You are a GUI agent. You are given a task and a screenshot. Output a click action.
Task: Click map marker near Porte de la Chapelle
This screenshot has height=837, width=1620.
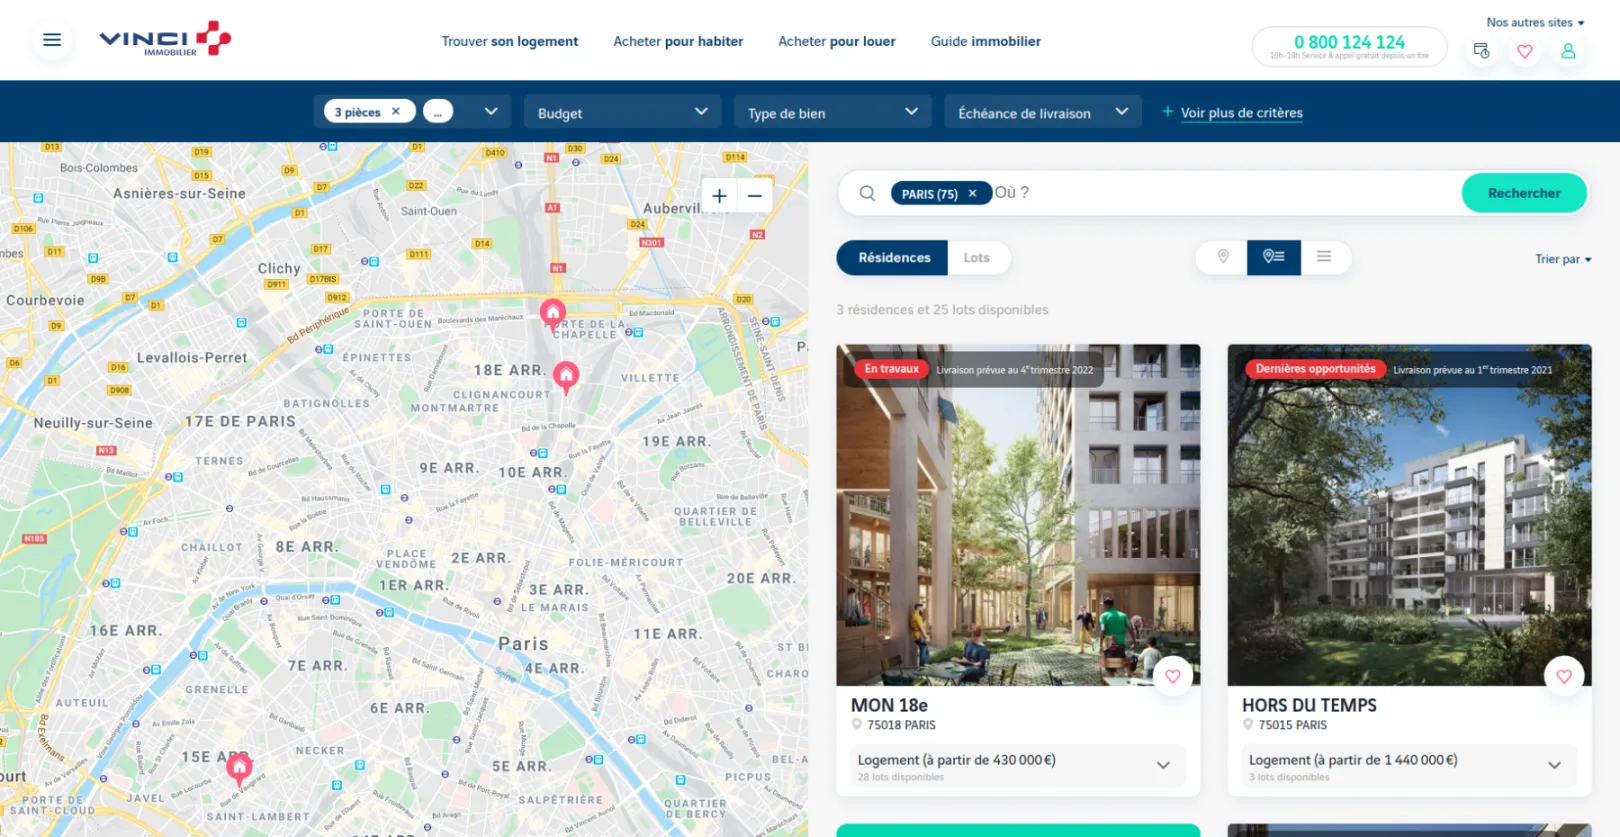[x=553, y=313]
